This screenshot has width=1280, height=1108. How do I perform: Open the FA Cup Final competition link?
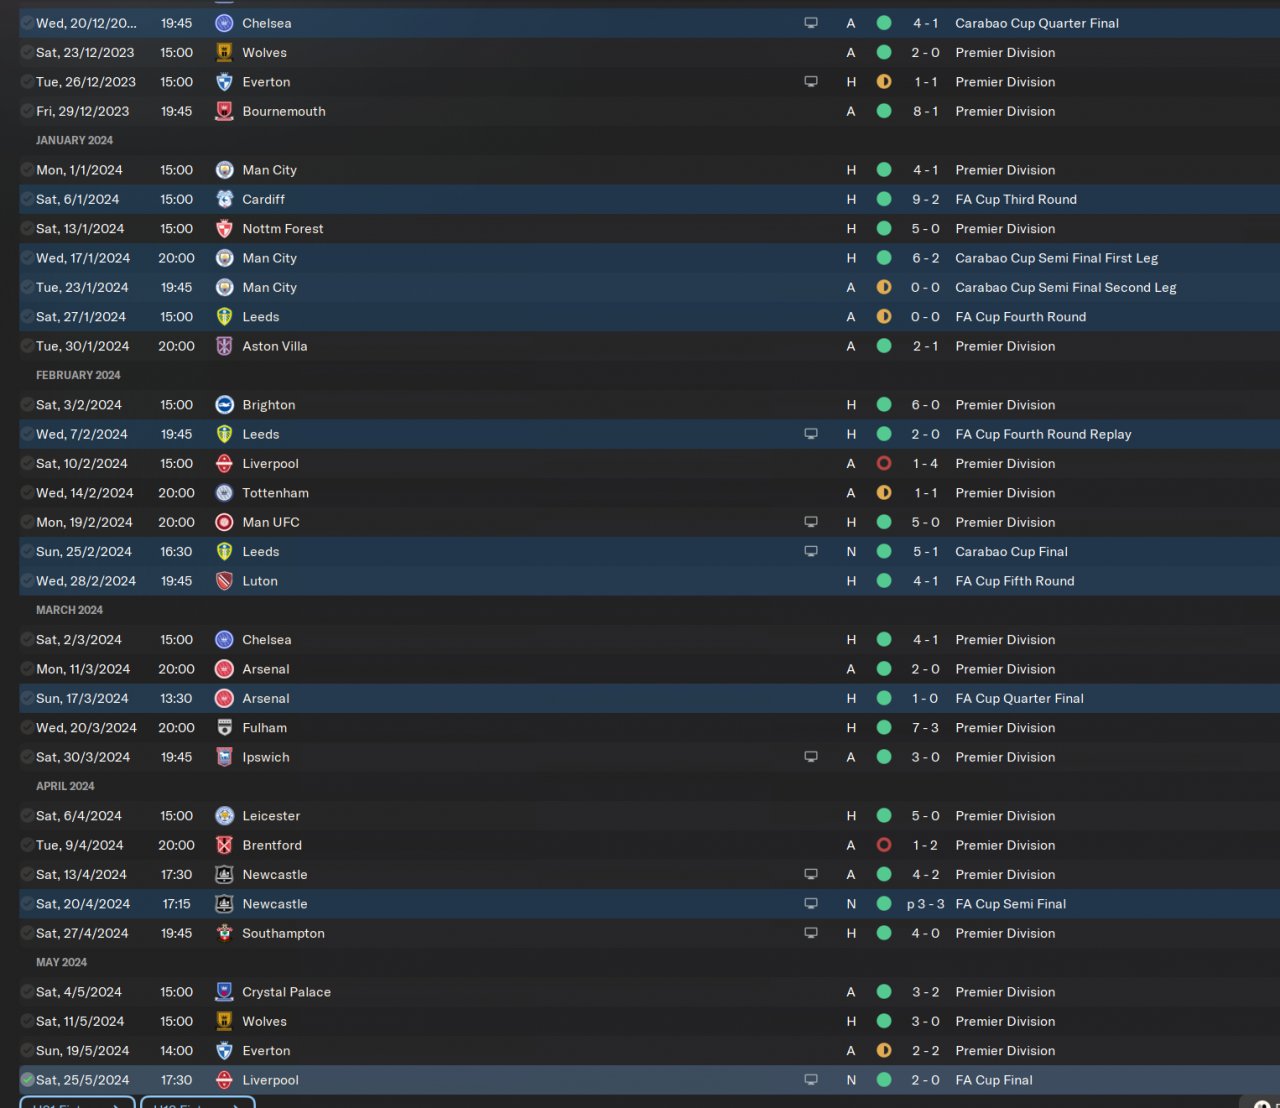[x=994, y=1080]
